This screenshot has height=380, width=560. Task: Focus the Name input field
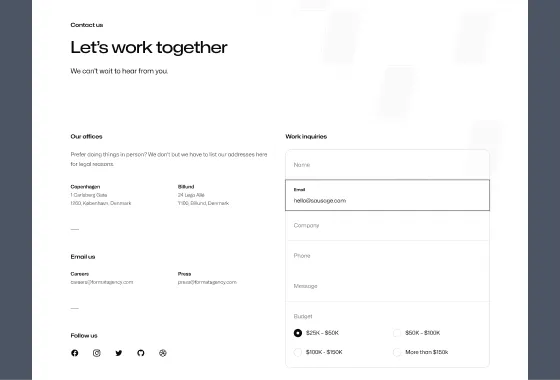tap(388, 165)
